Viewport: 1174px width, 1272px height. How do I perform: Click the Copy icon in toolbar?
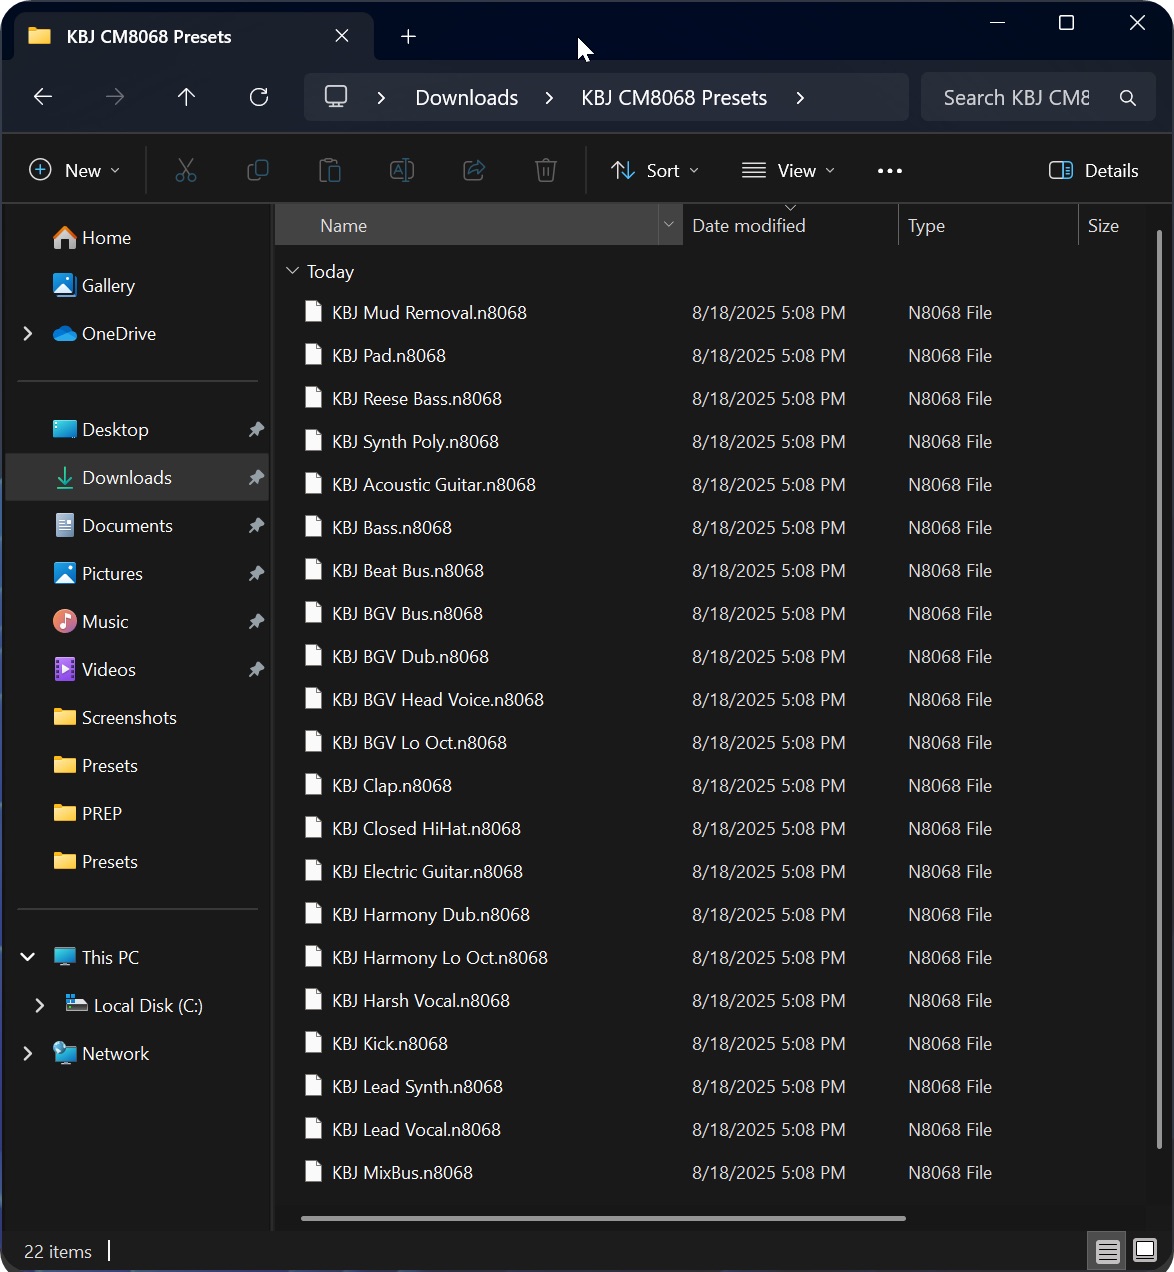point(258,171)
